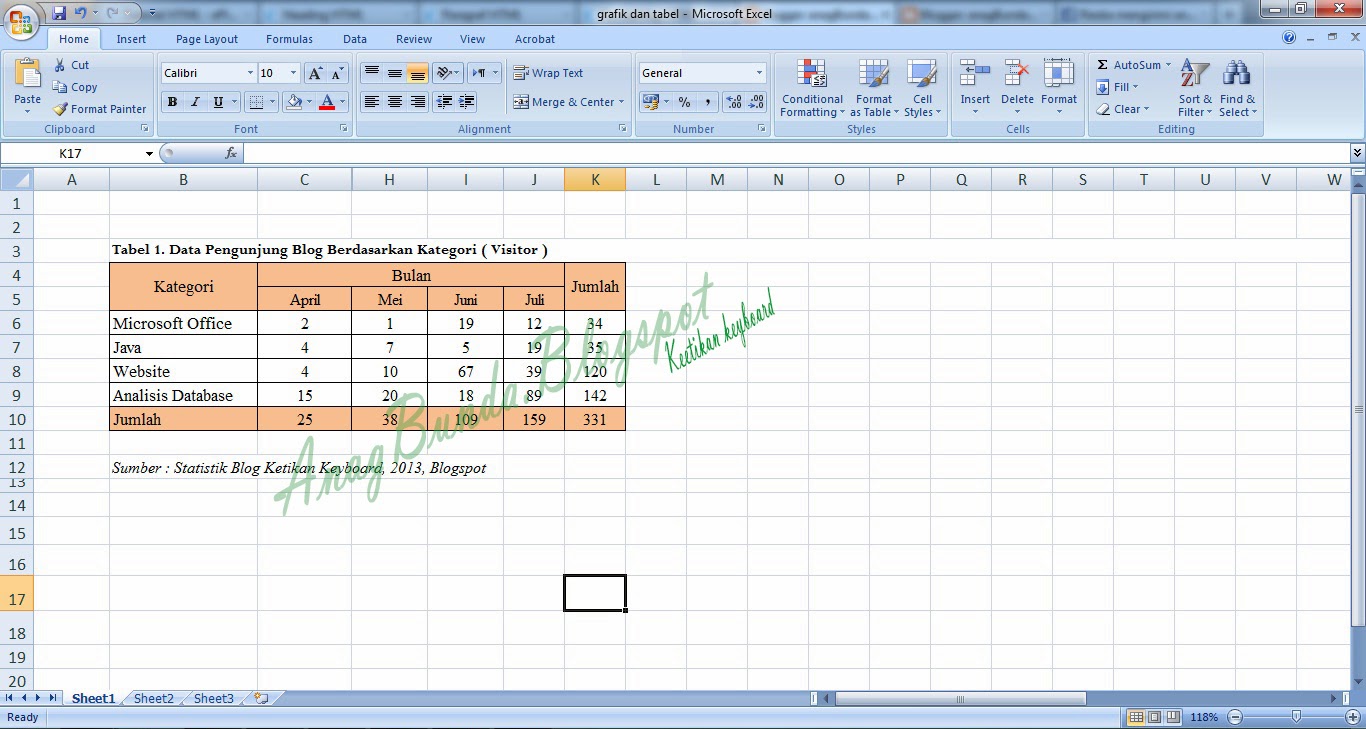Image resolution: width=1366 pixels, height=729 pixels.
Task: Toggle italic formatting
Action: [192, 101]
